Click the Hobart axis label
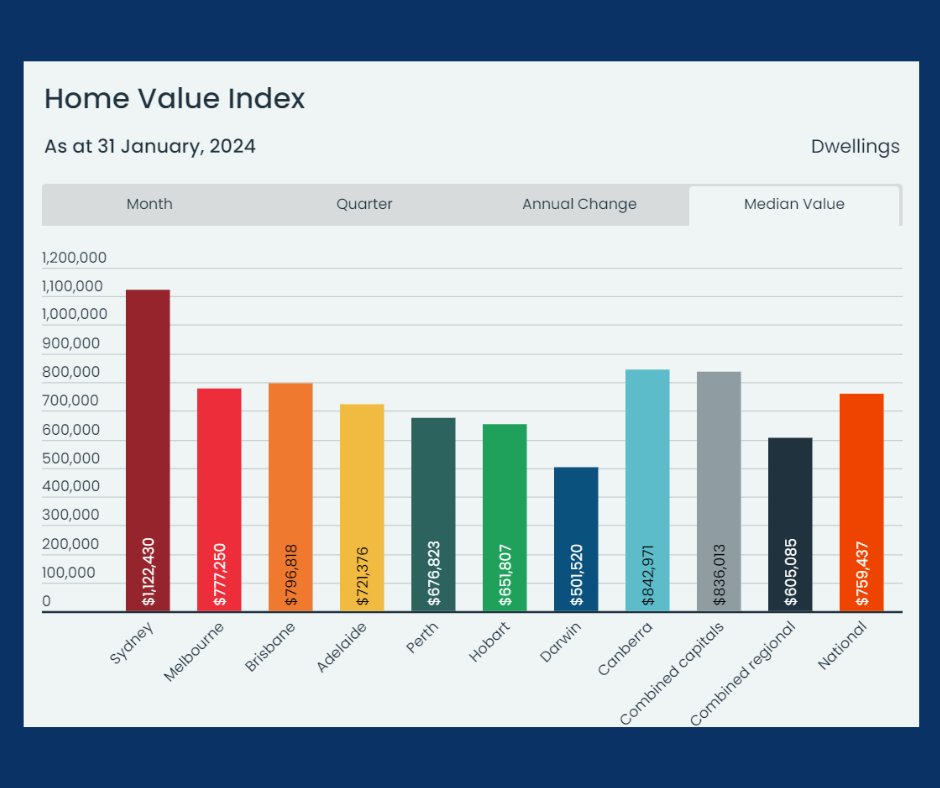940x788 pixels. click(489, 642)
